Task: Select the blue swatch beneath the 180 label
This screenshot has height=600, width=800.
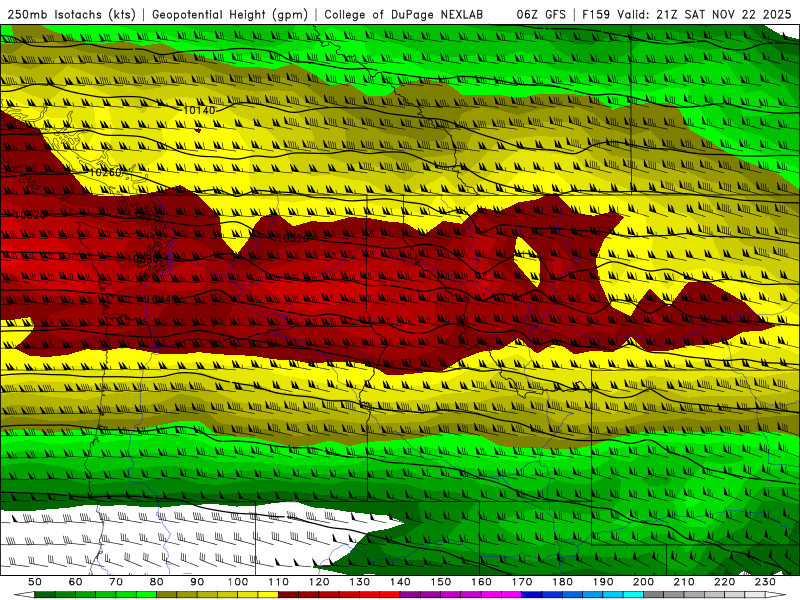Action: (572, 595)
